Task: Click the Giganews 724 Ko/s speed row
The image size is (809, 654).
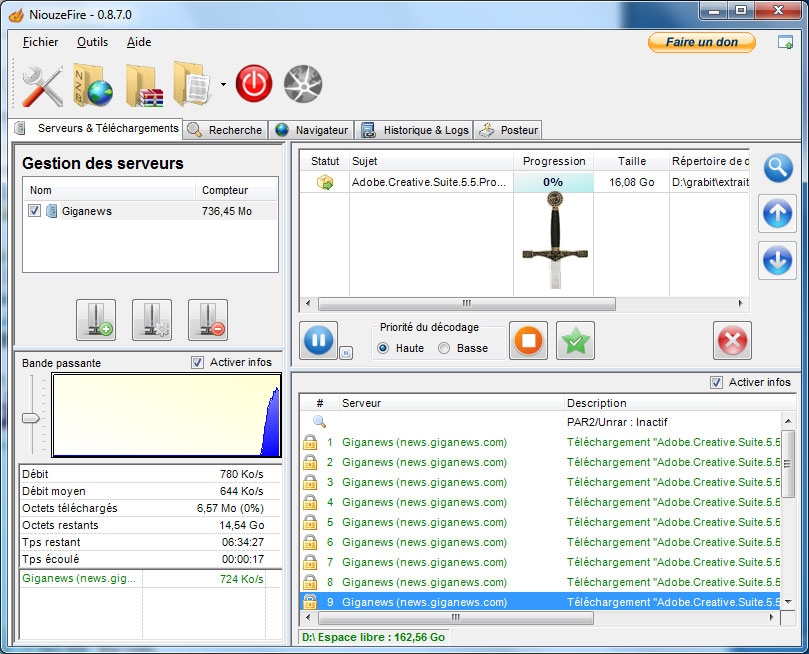Action: point(150,579)
